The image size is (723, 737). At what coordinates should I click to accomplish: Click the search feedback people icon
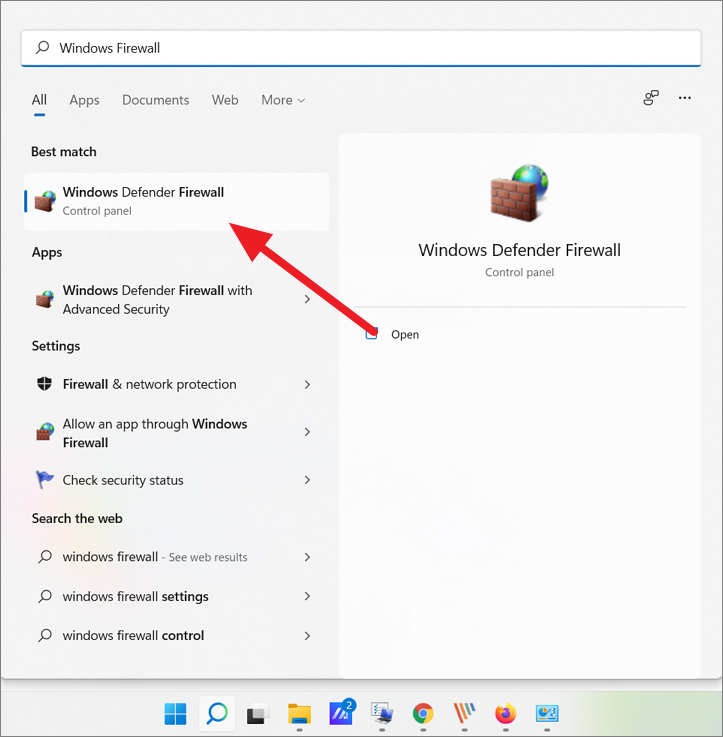coord(651,98)
